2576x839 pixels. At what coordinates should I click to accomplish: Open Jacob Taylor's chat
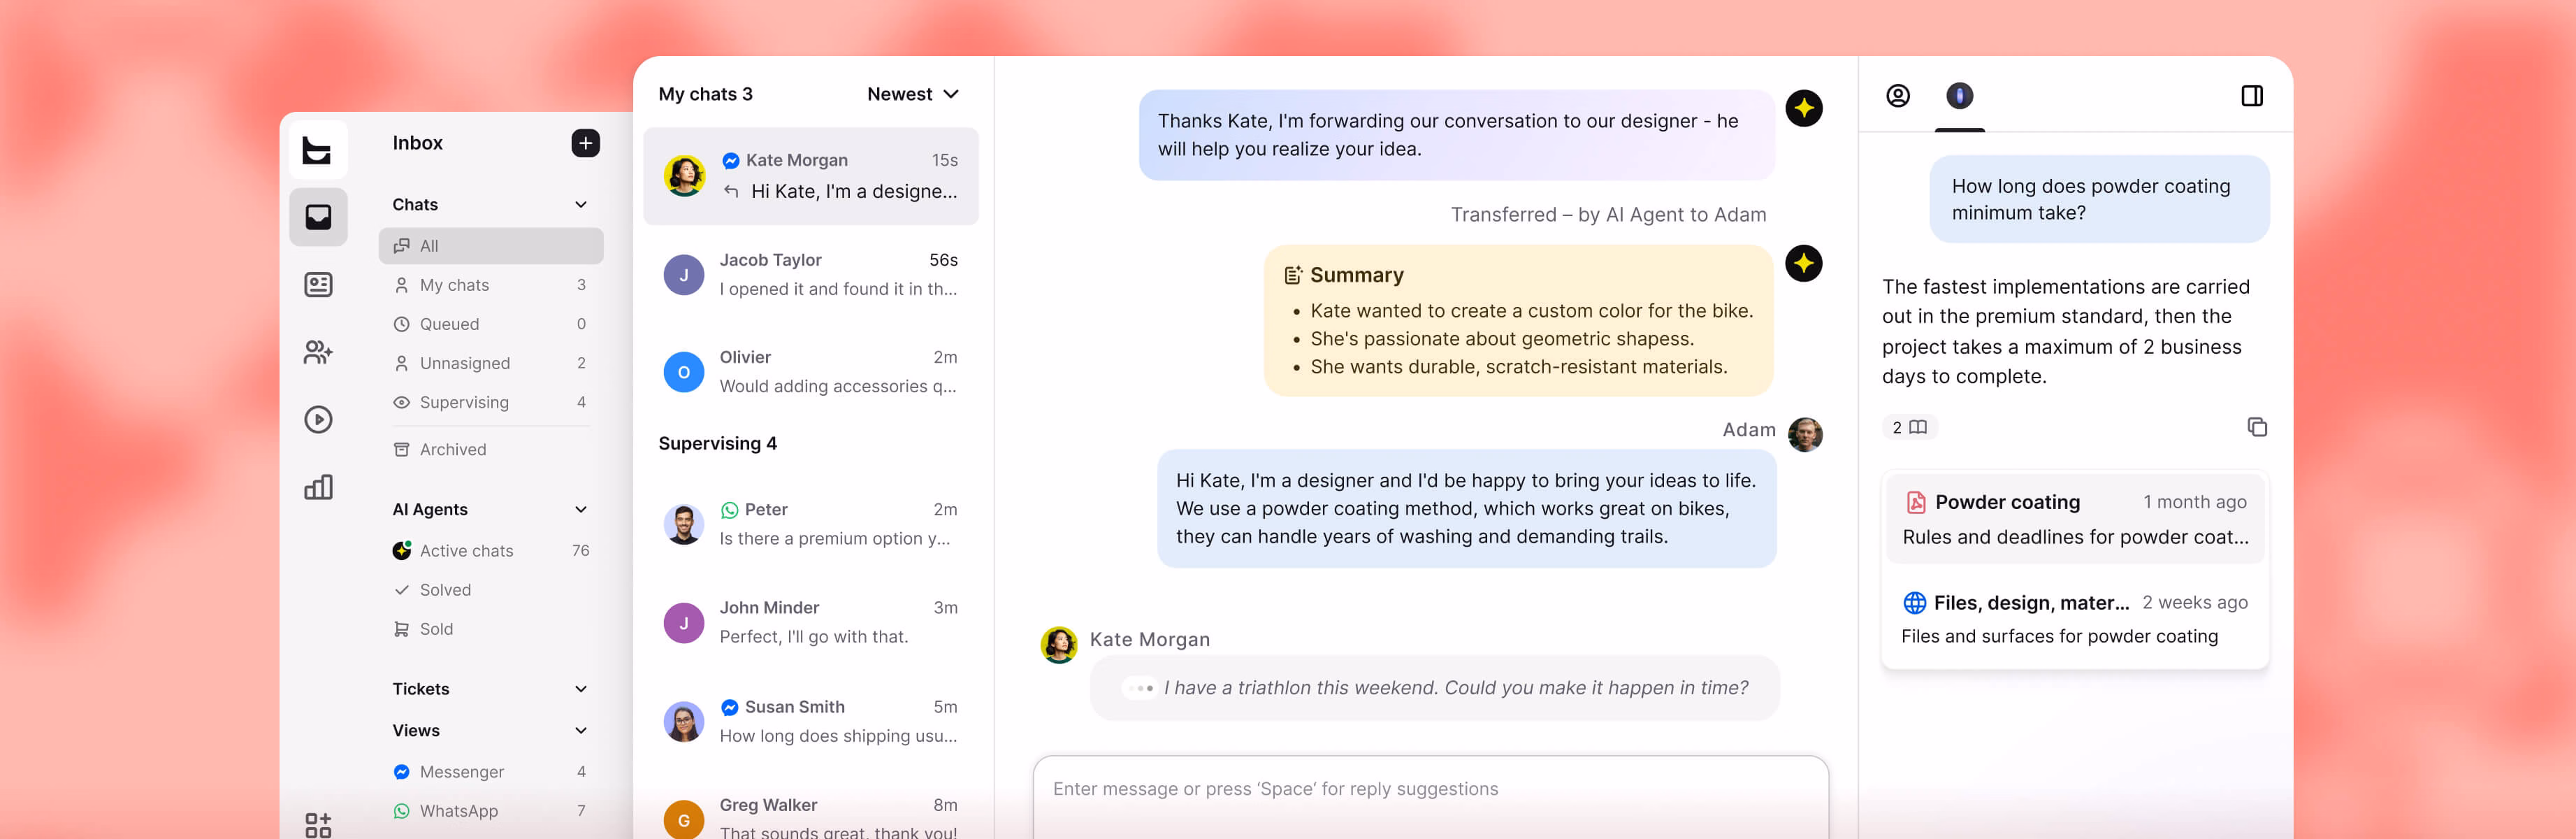[x=811, y=274]
